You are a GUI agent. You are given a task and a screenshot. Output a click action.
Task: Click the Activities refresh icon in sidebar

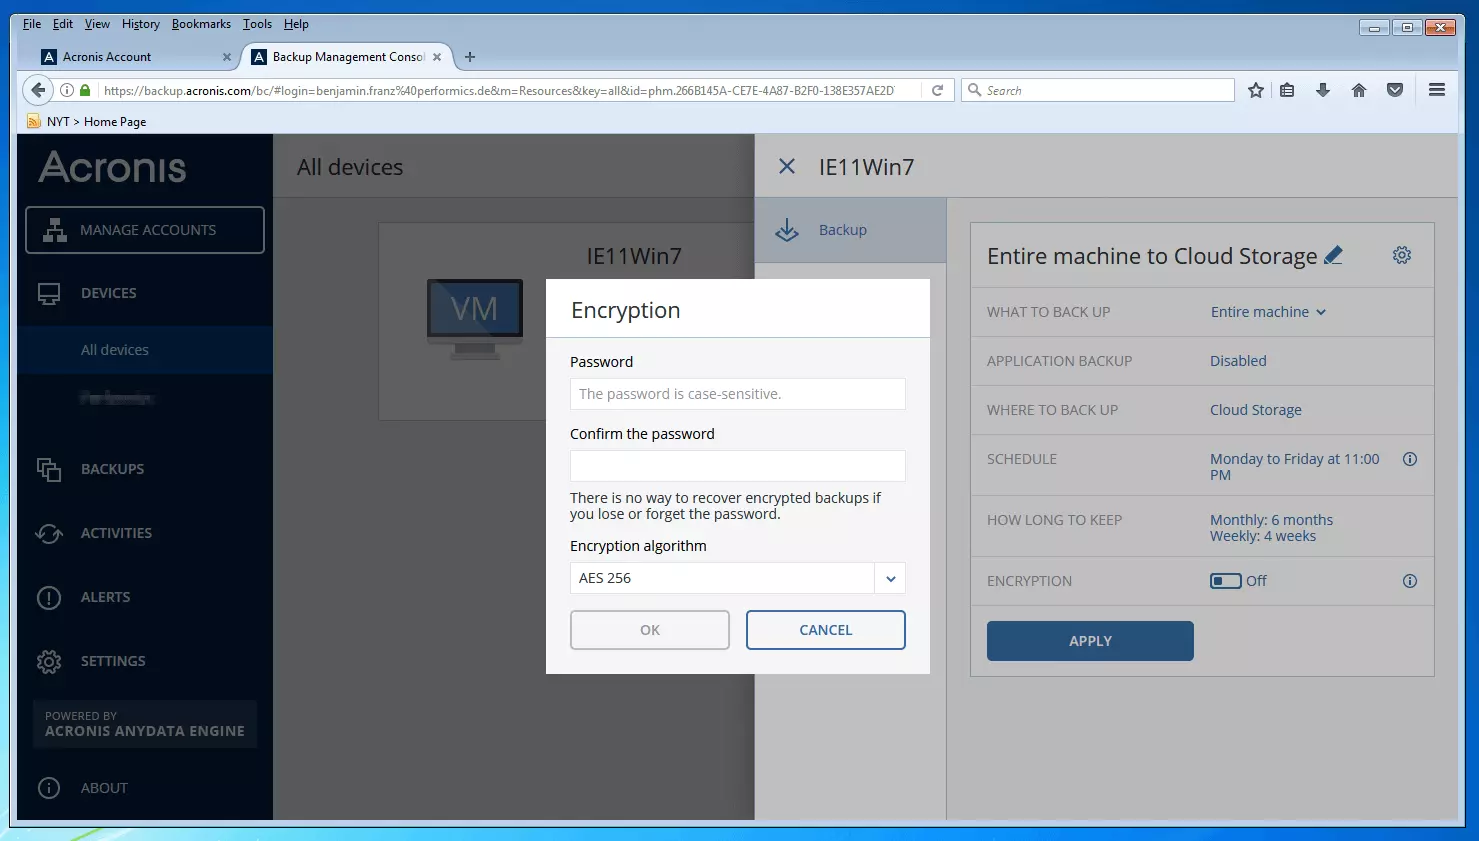(x=49, y=533)
